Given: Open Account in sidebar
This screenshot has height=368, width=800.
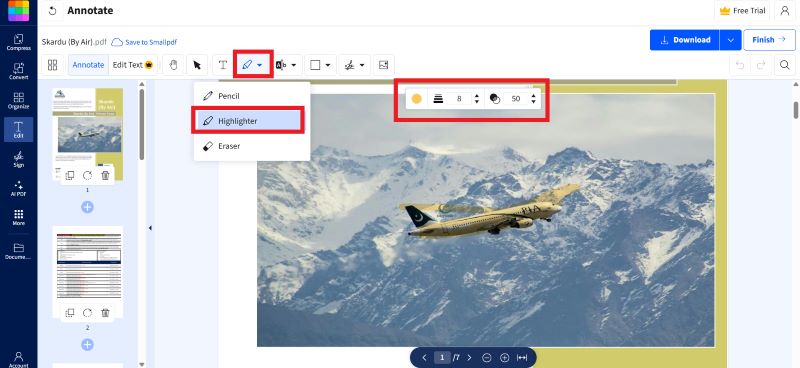Looking at the screenshot, I should (x=18, y=359).
